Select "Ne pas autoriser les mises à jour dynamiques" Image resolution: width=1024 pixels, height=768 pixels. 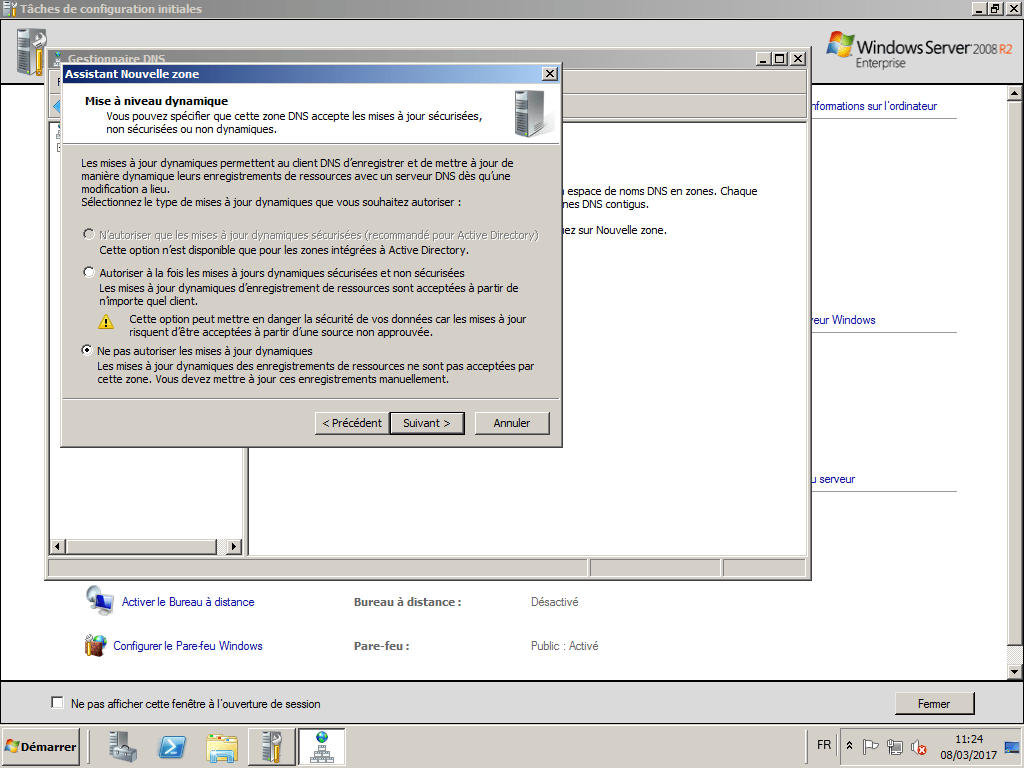(87, 351)
